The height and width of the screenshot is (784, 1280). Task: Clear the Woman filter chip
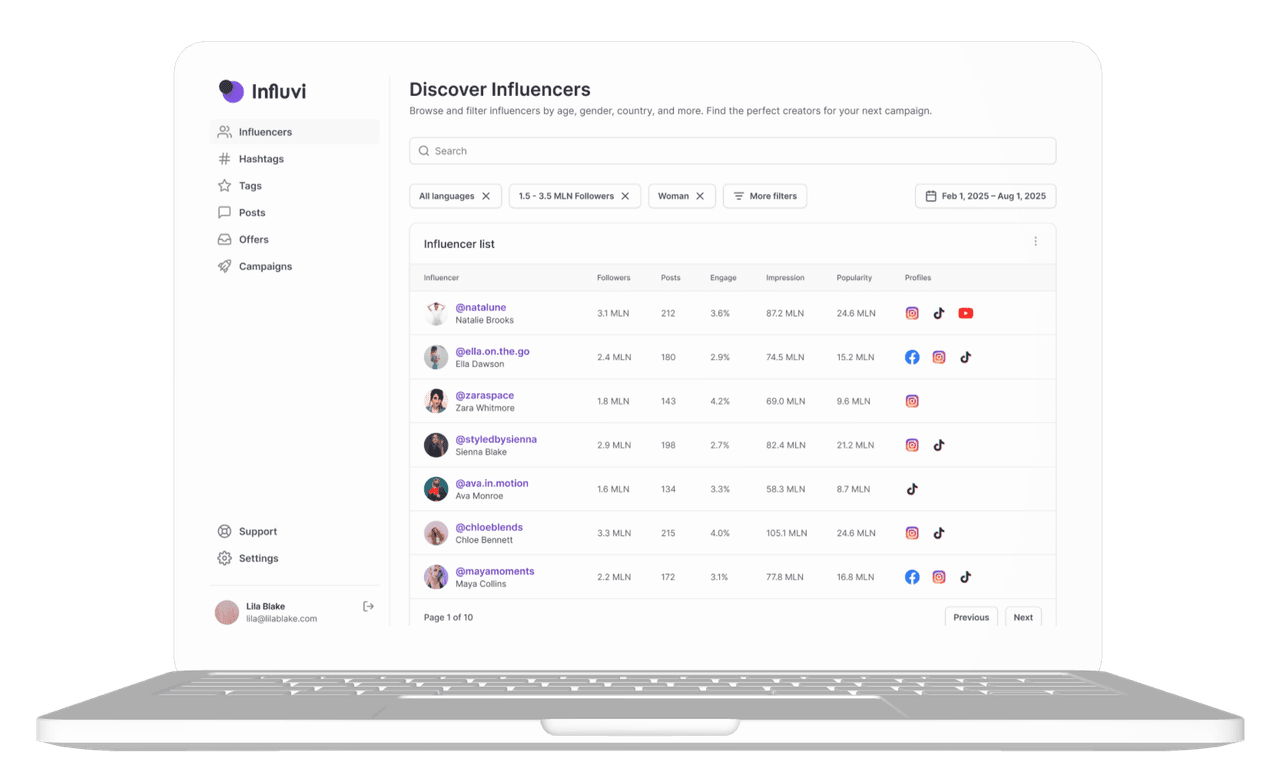pyautogui.click(x=700, y=196)
